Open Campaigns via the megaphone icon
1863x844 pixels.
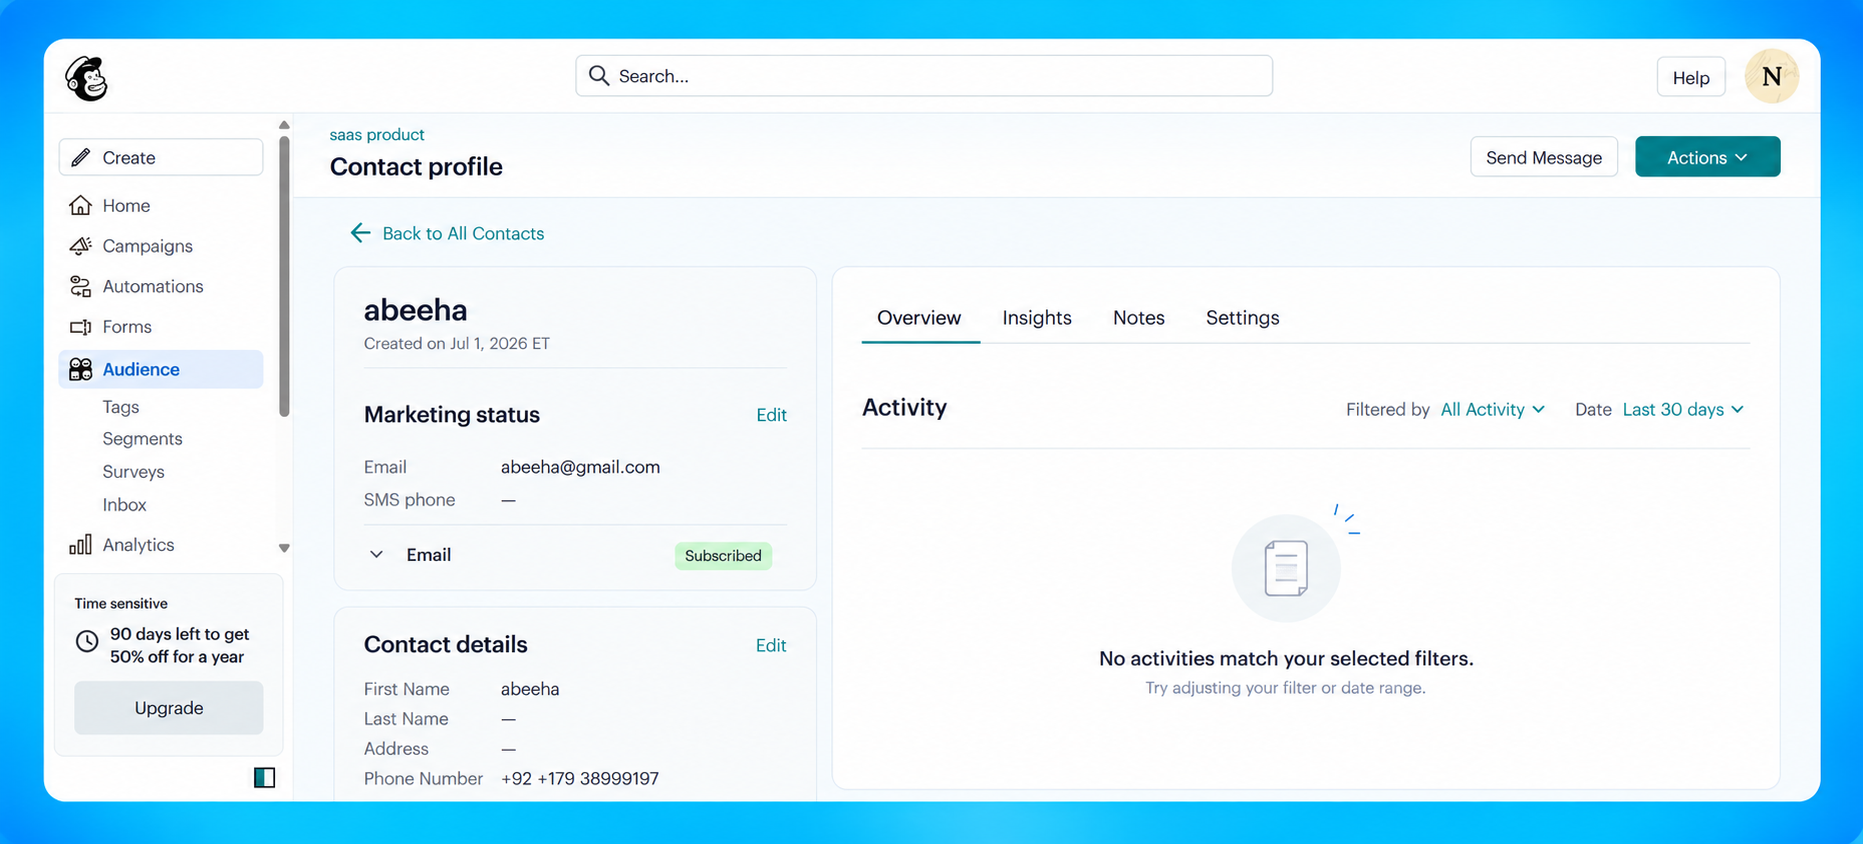tap(81, 246)
